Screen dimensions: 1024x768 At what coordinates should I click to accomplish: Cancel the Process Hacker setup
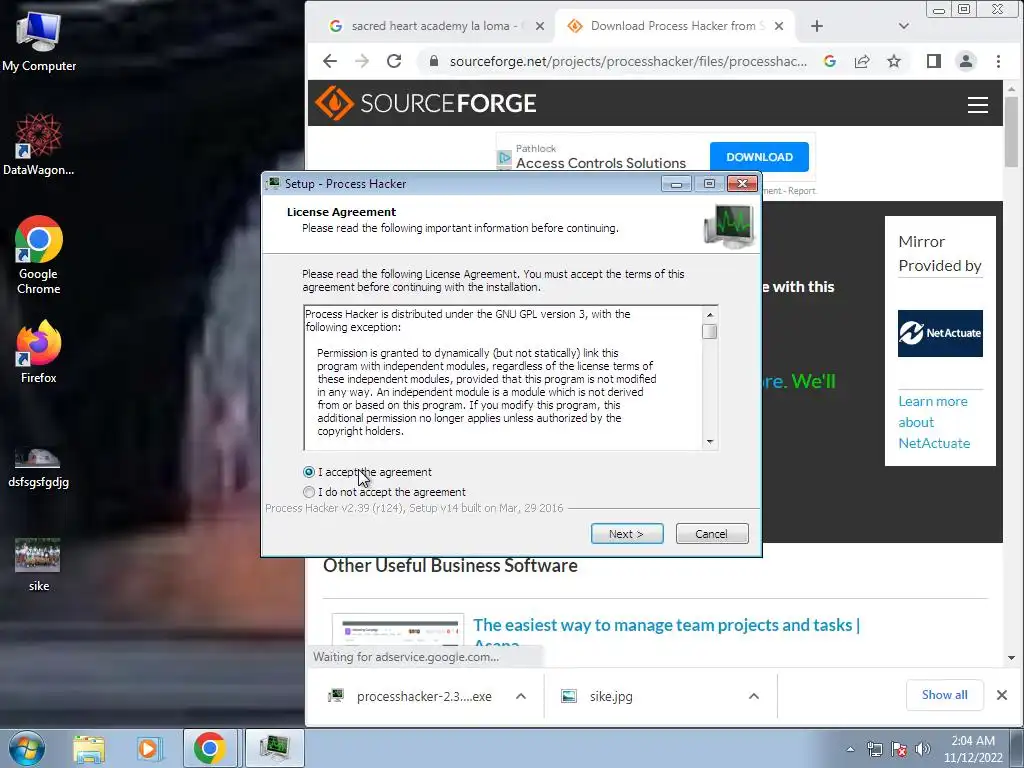[x=712, y=534]
